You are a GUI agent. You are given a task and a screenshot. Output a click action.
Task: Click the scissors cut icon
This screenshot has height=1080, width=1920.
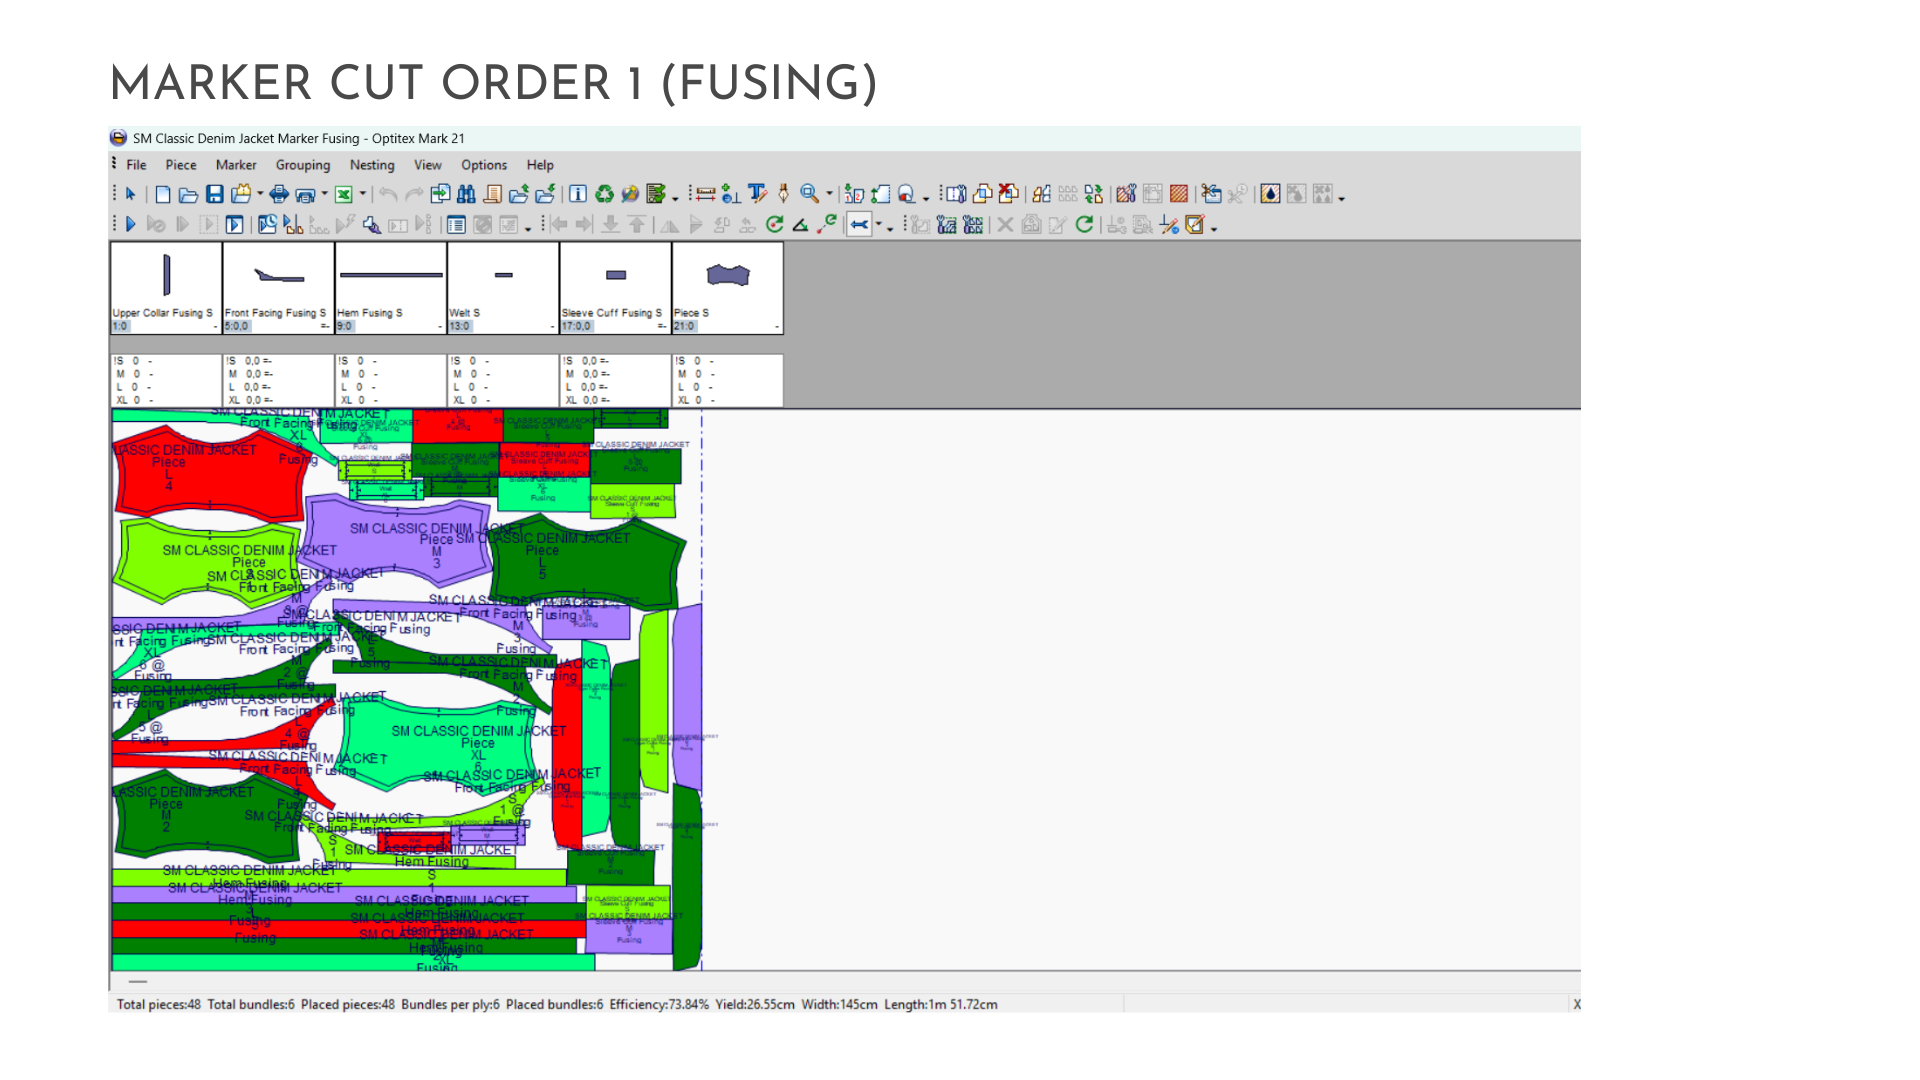point(1211,194)
